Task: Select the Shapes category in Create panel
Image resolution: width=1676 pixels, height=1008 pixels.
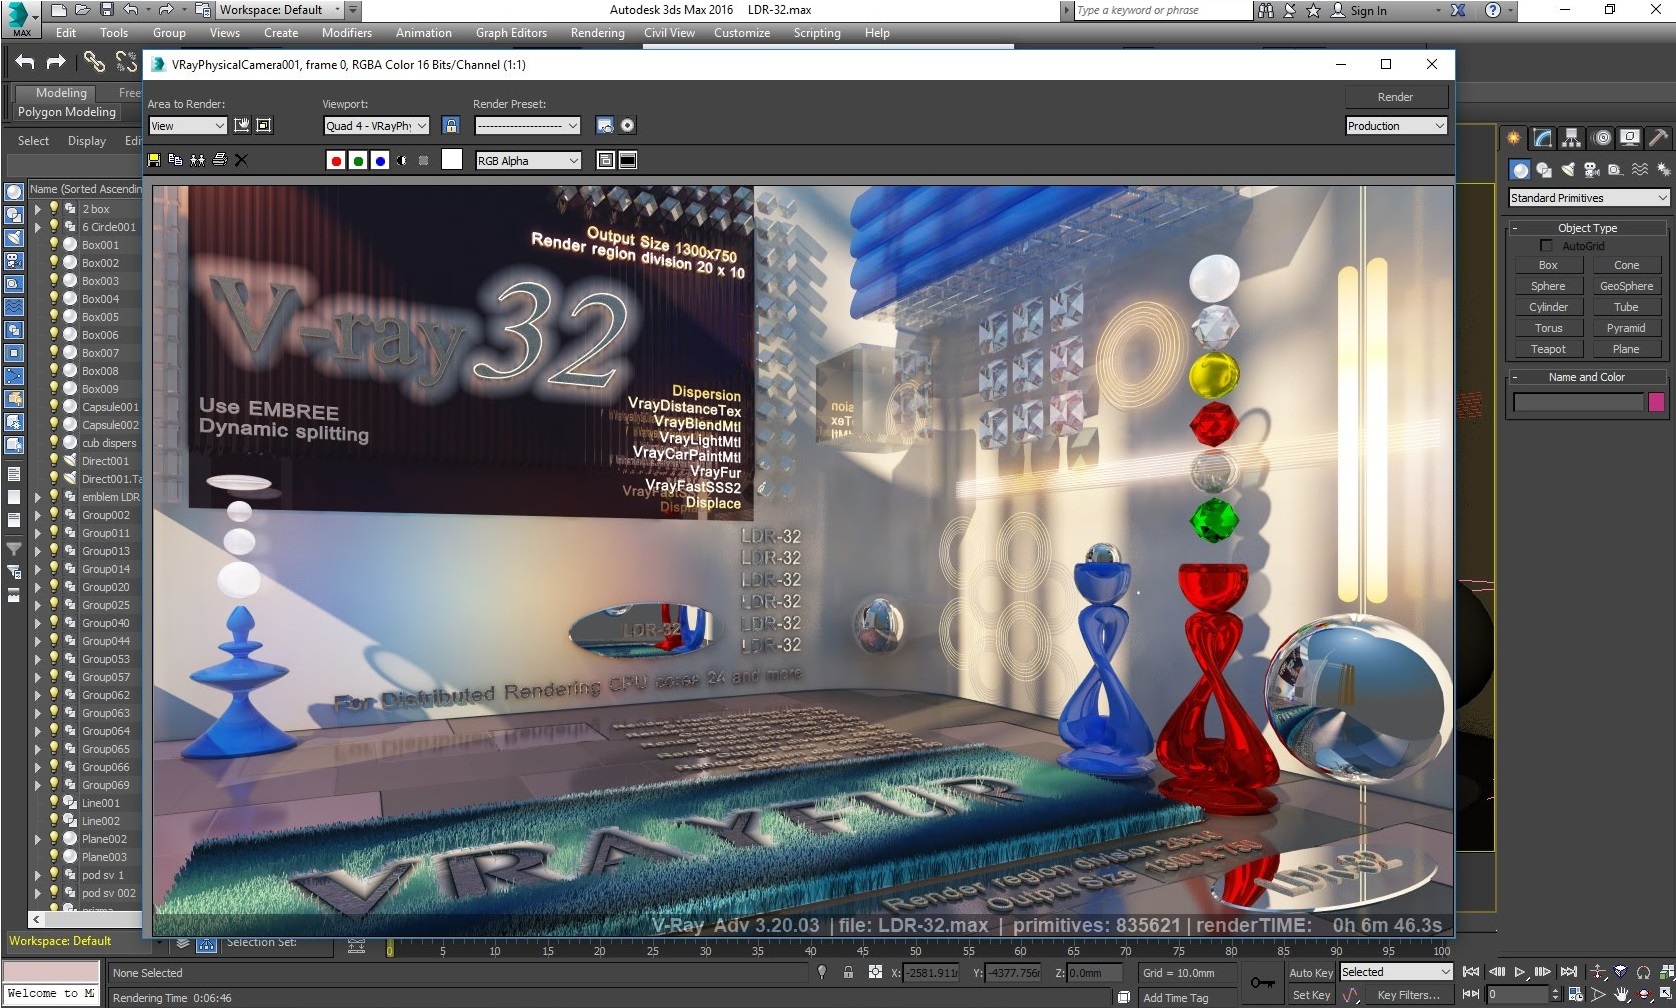Action: (1544, 170)
